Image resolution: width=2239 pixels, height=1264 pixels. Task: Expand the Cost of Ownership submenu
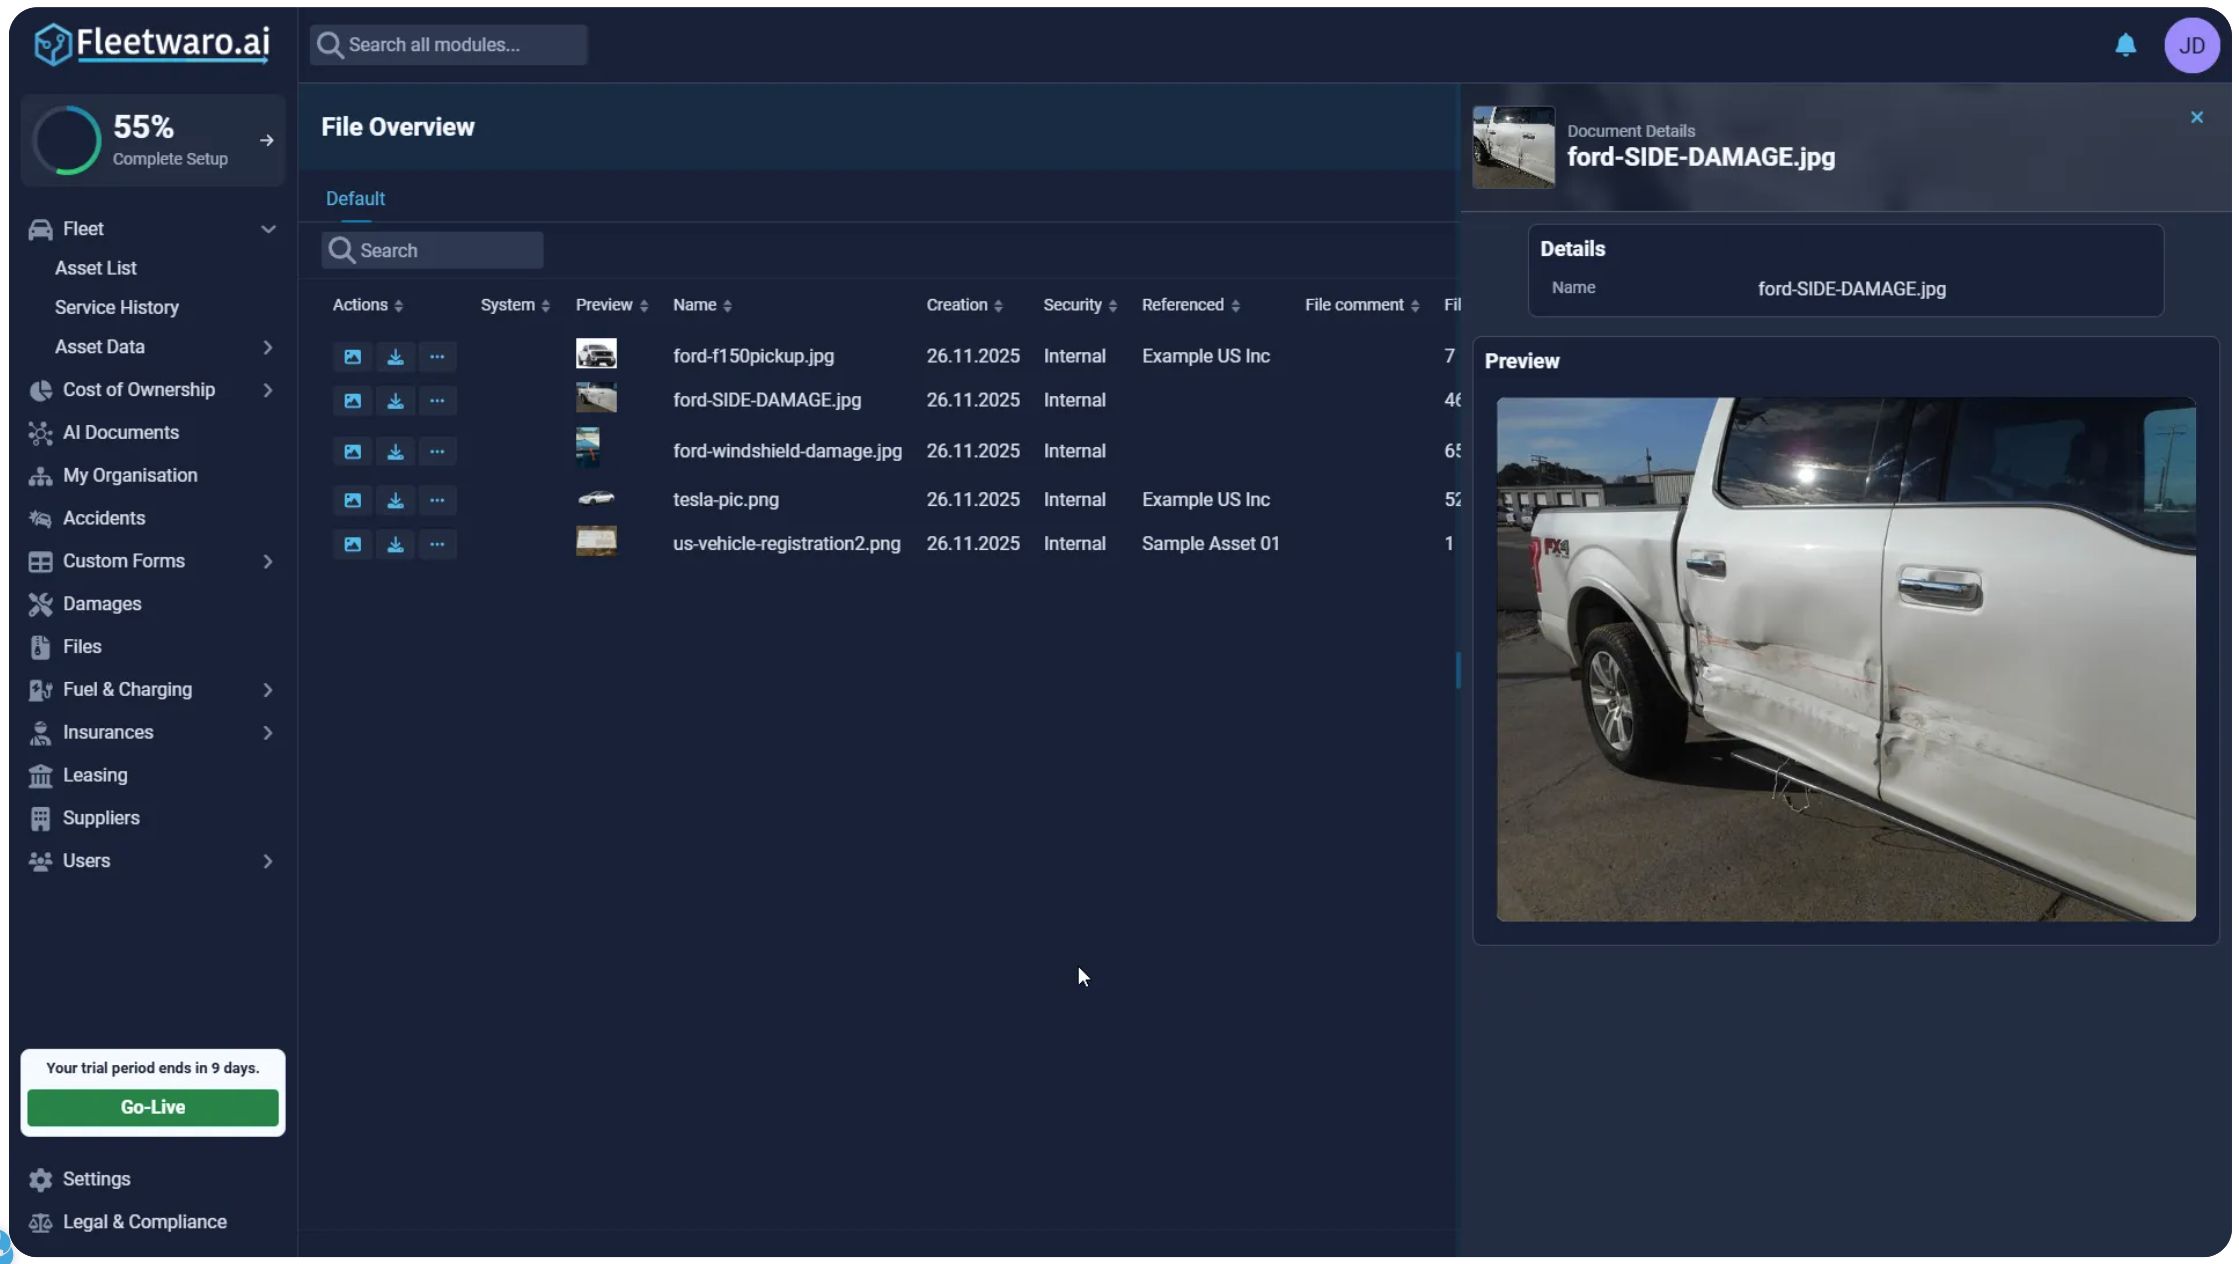tap(267, 390)
